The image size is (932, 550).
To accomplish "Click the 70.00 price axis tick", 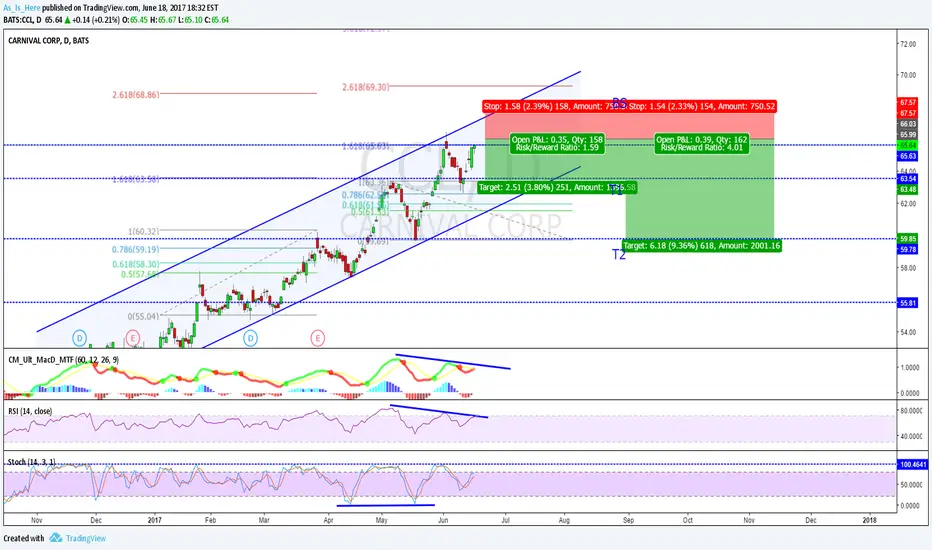I will (x=908, y=75).
